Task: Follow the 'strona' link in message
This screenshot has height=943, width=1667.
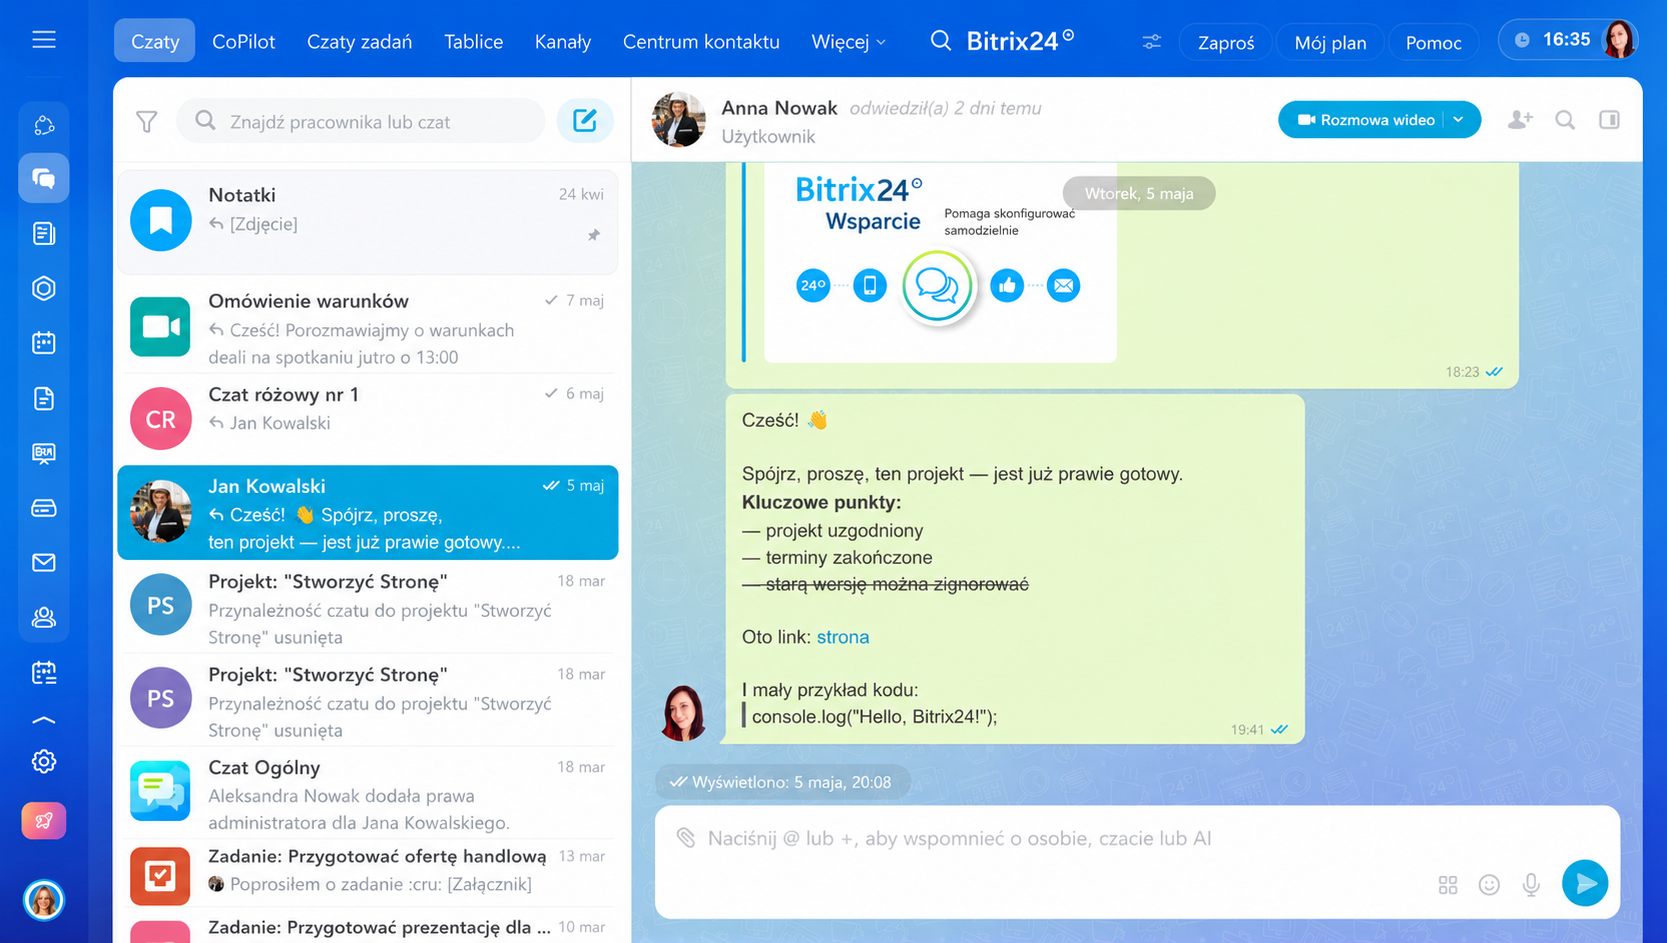Action: tap(843, 637)
